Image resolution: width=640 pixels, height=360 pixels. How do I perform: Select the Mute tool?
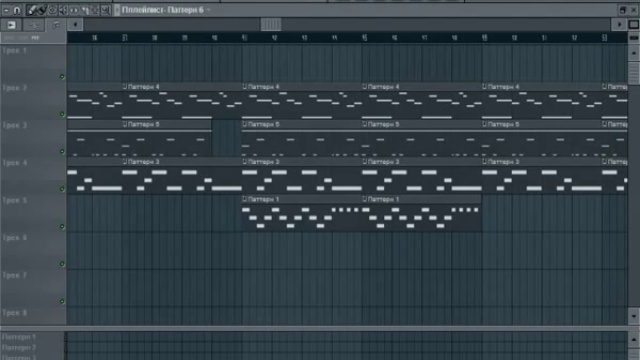pos(63,10)
